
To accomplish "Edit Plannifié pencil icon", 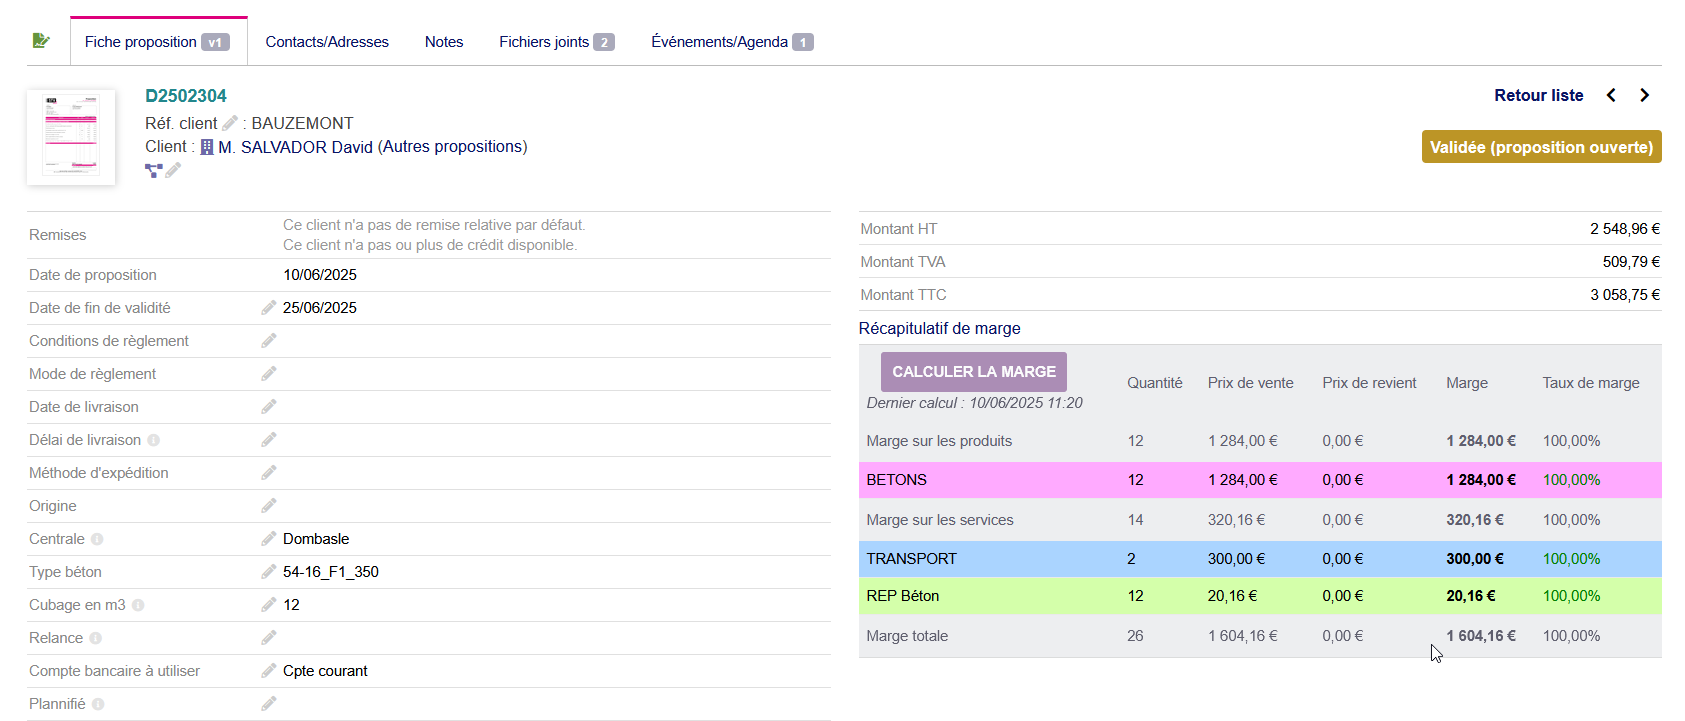I will click(269, 703).
